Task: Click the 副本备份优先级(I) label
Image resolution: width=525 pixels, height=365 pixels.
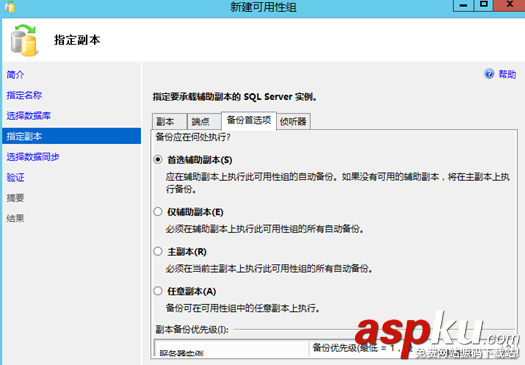Action: (192, 330)
